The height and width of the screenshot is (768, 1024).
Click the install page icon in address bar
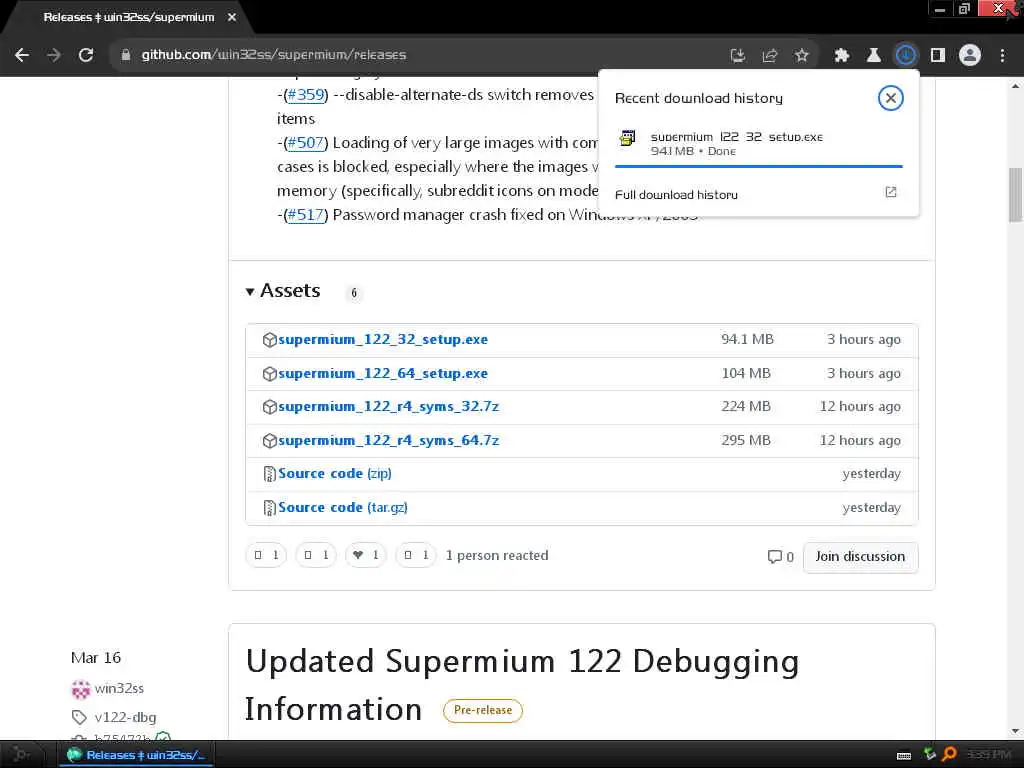pyautogui.click(x=738, y=56)
